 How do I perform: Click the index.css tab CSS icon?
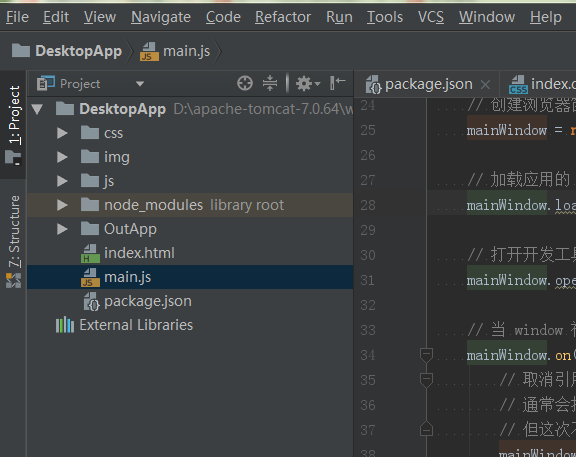[518, 84]
